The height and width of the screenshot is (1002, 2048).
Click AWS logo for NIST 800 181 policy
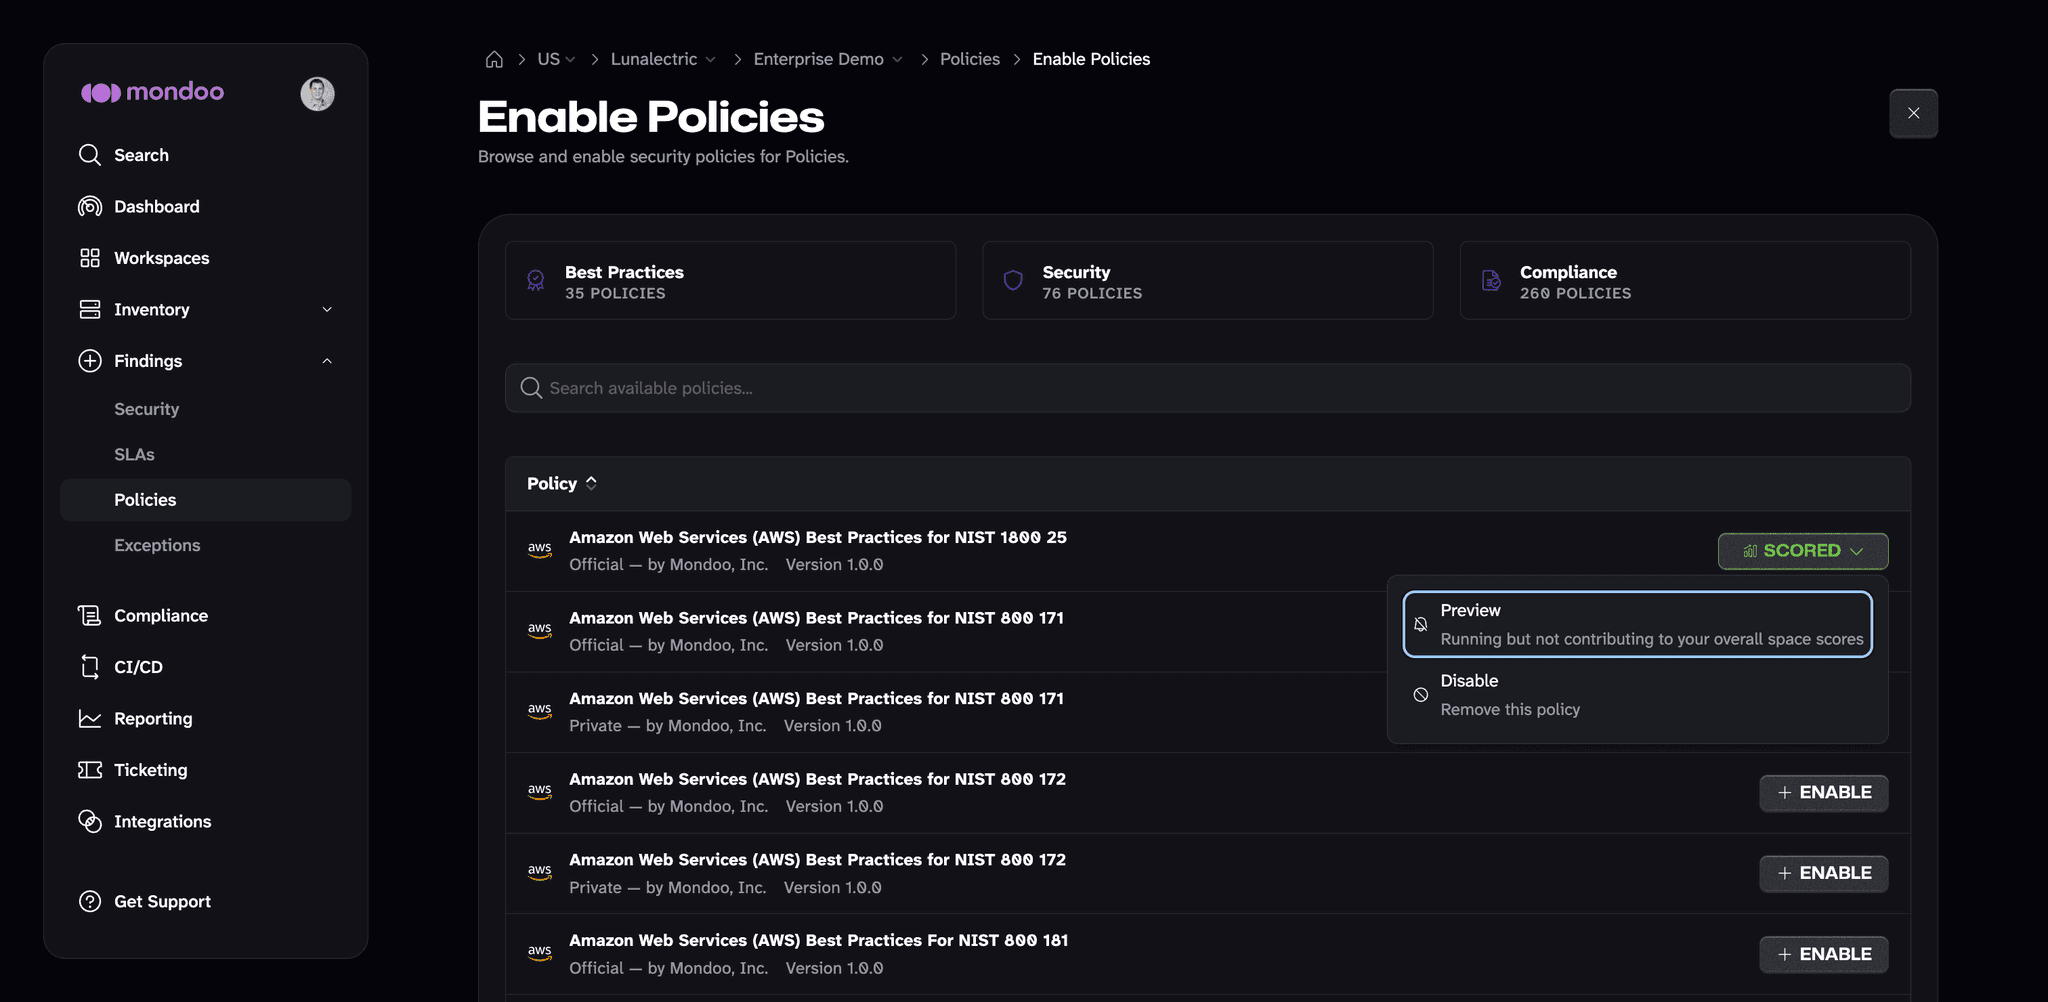coord(540,953)
